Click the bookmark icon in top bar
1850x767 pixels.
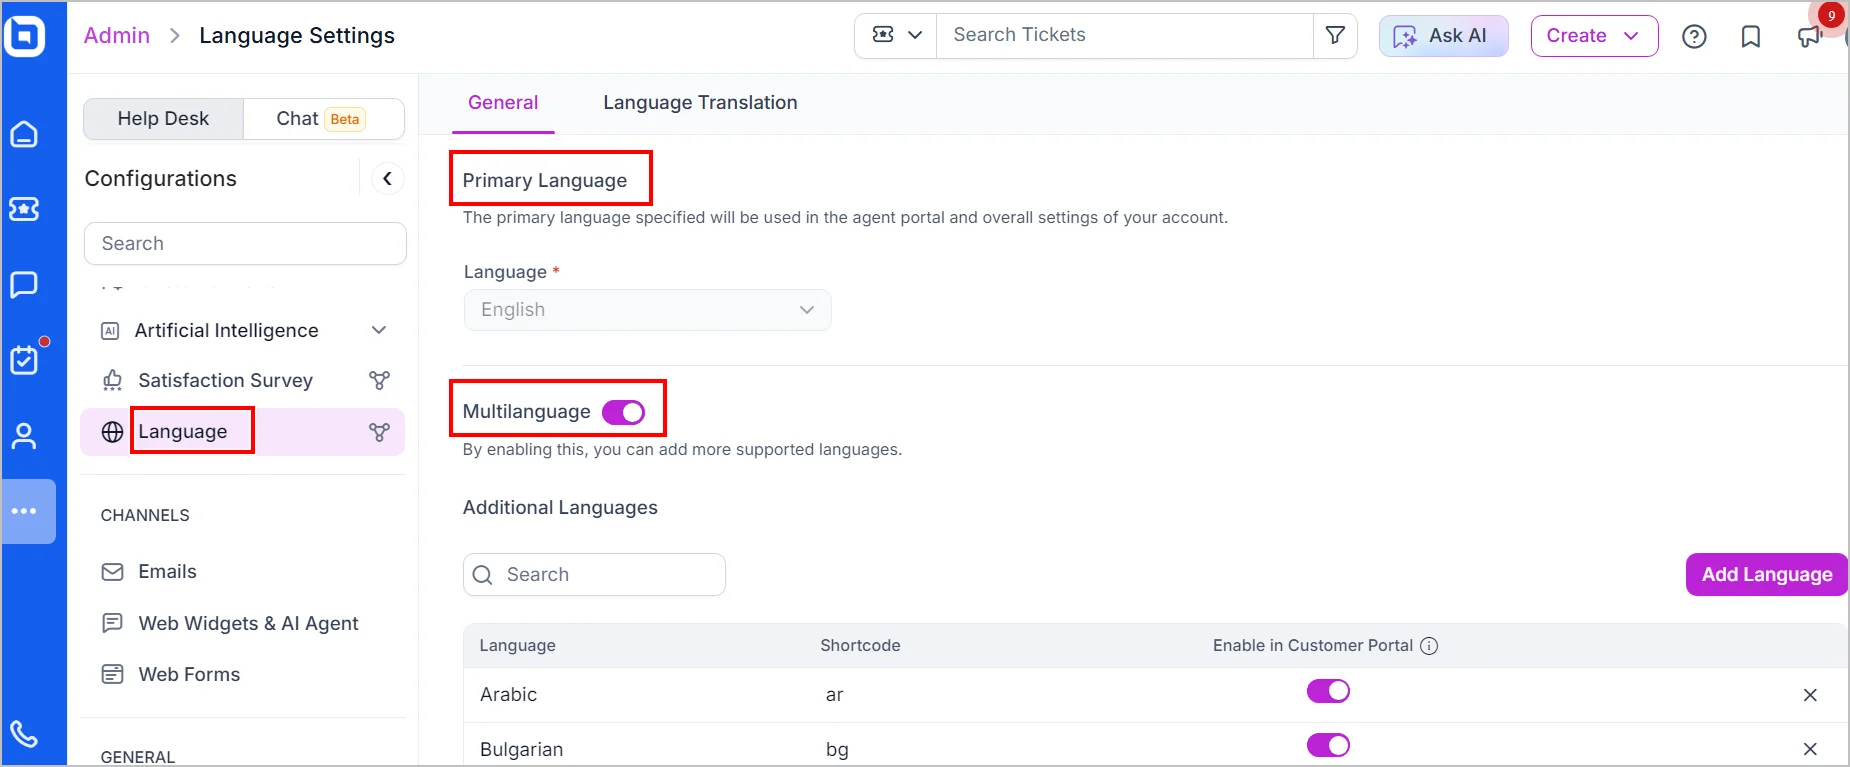tap(1751, 37)
